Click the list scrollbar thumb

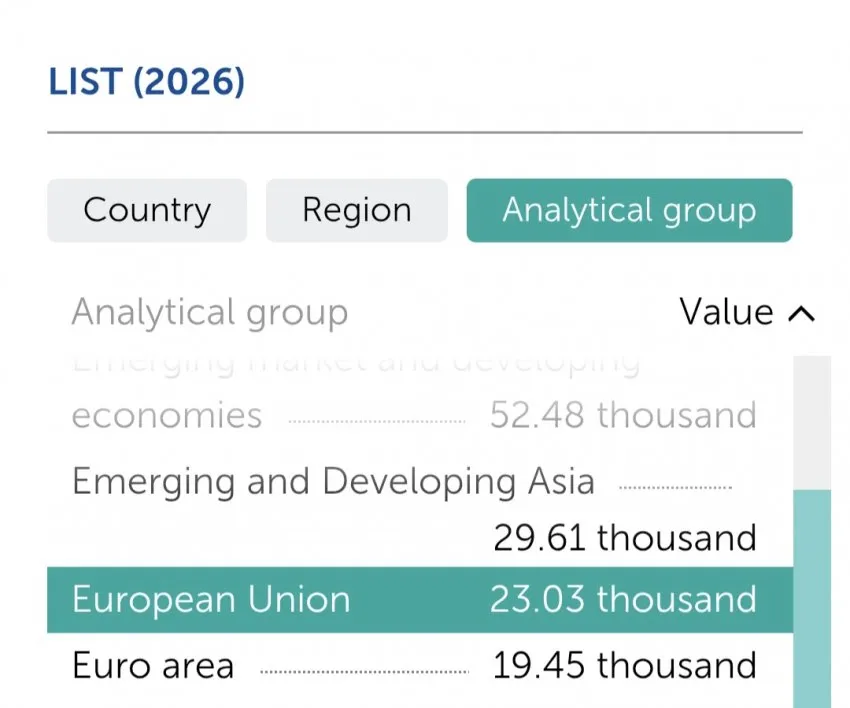click(812, 598)
